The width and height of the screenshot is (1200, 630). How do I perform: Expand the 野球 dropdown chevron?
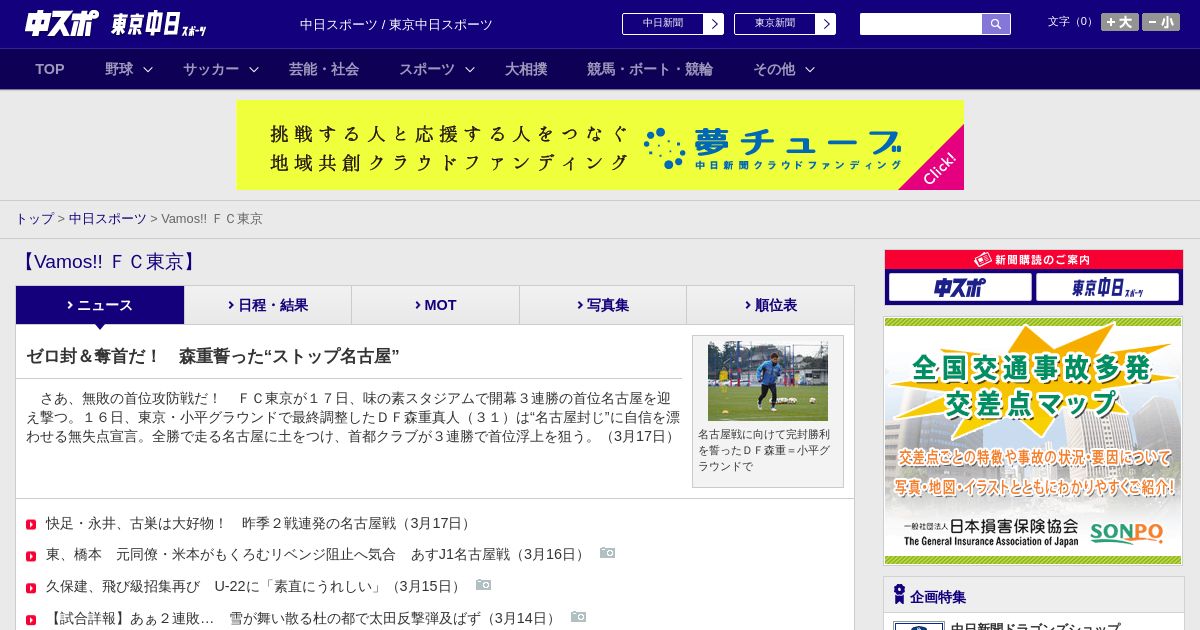(148, 69)
